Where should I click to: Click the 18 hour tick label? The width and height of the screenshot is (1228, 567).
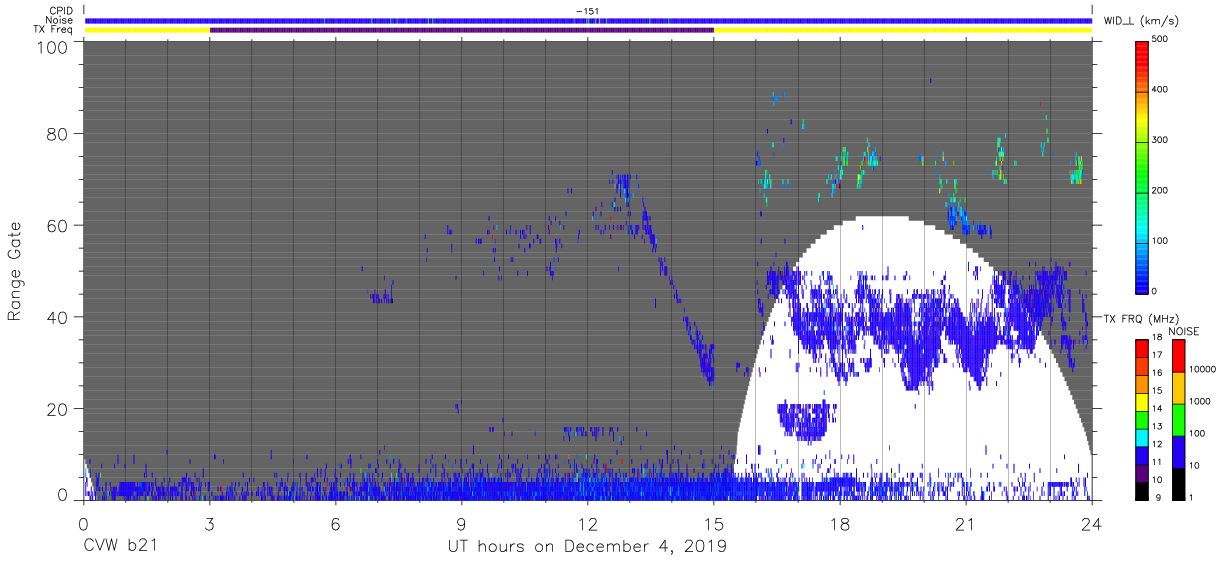tap(839, 522)
